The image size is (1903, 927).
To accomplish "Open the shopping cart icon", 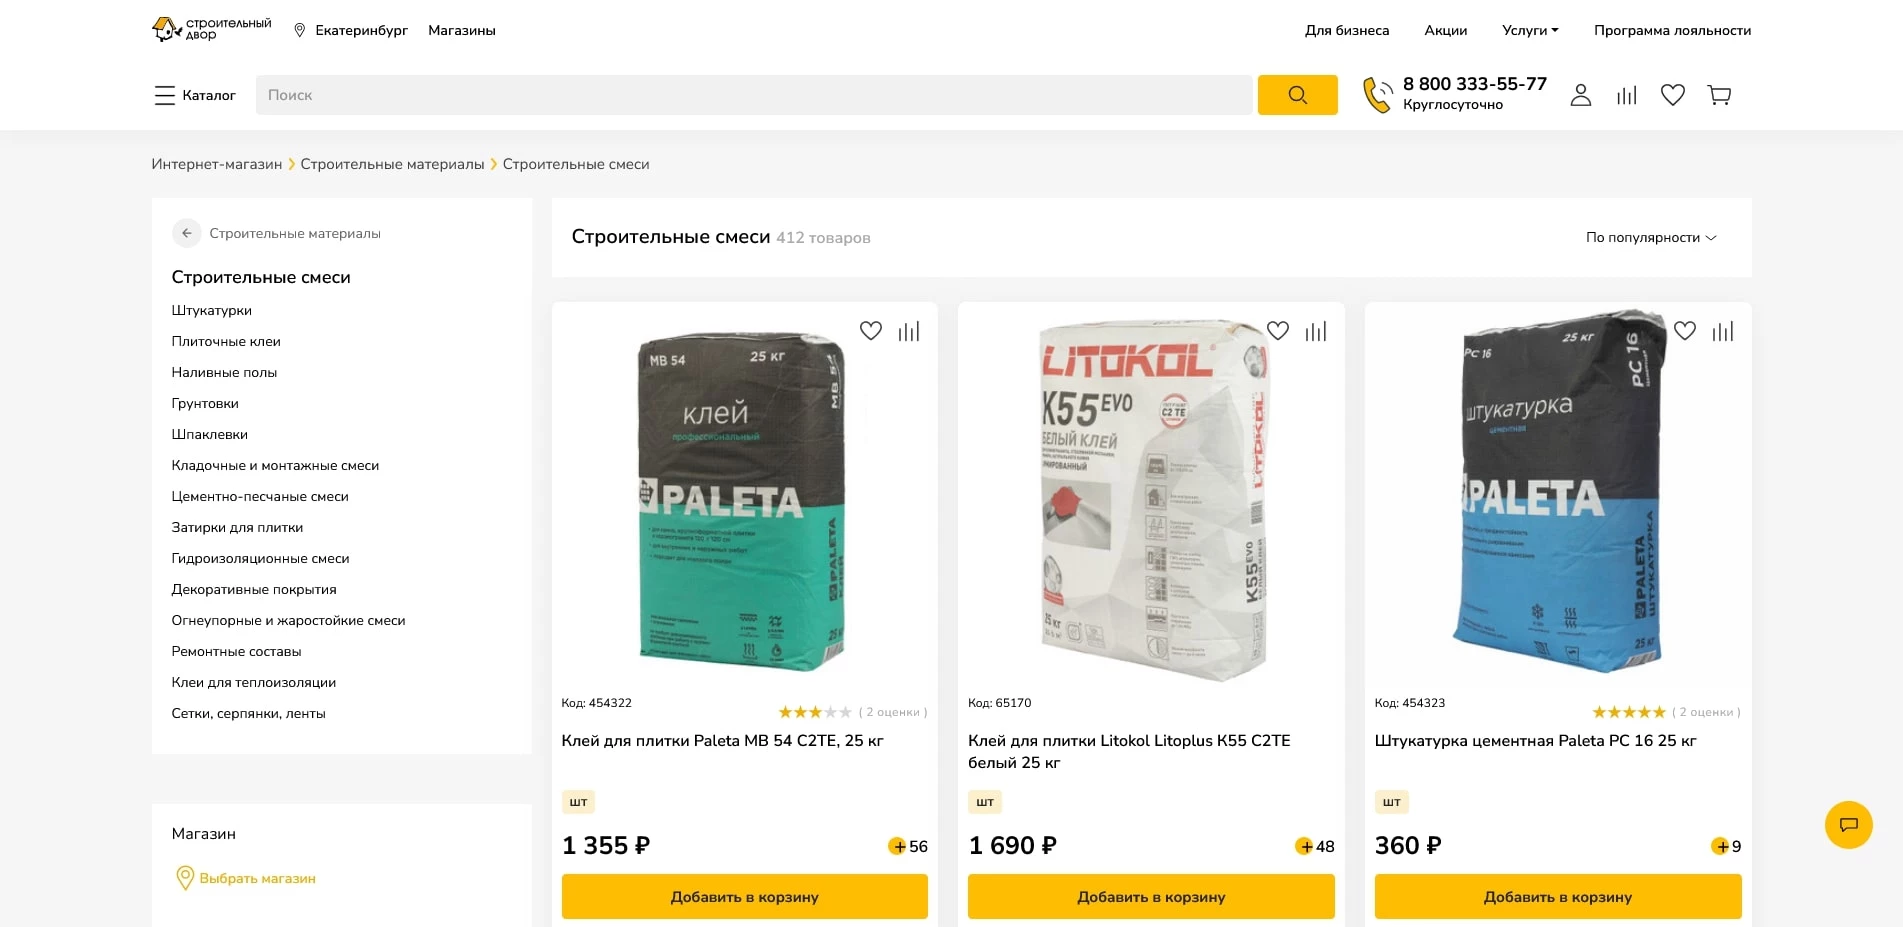I will (1719, 94).
